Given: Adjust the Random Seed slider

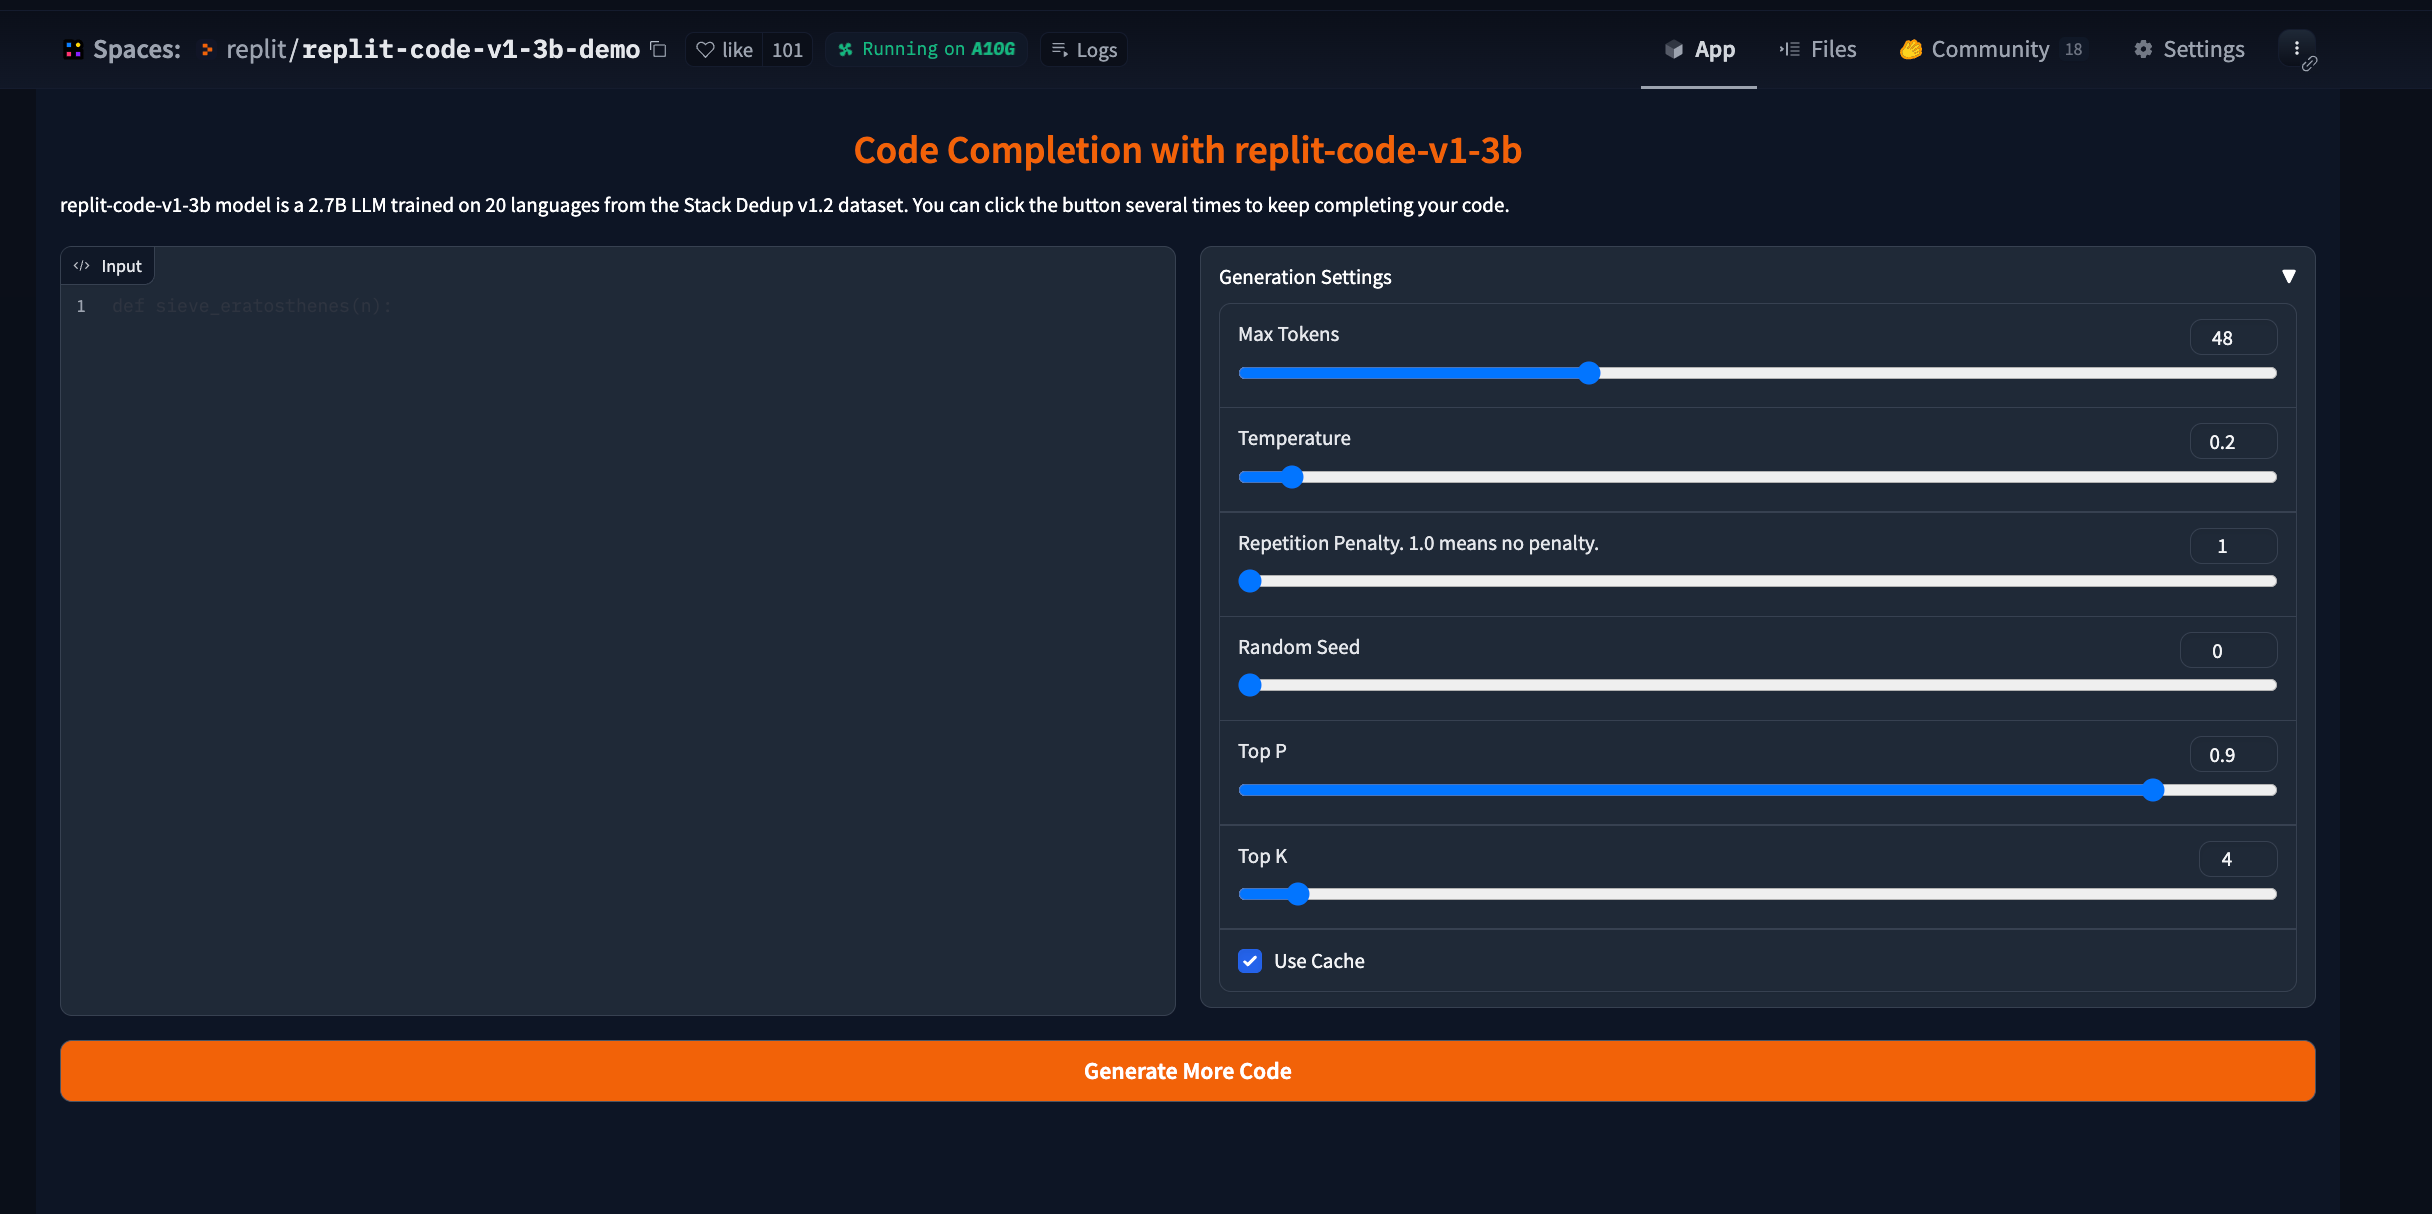Looking at the screenshot, I should [1757, 685].
